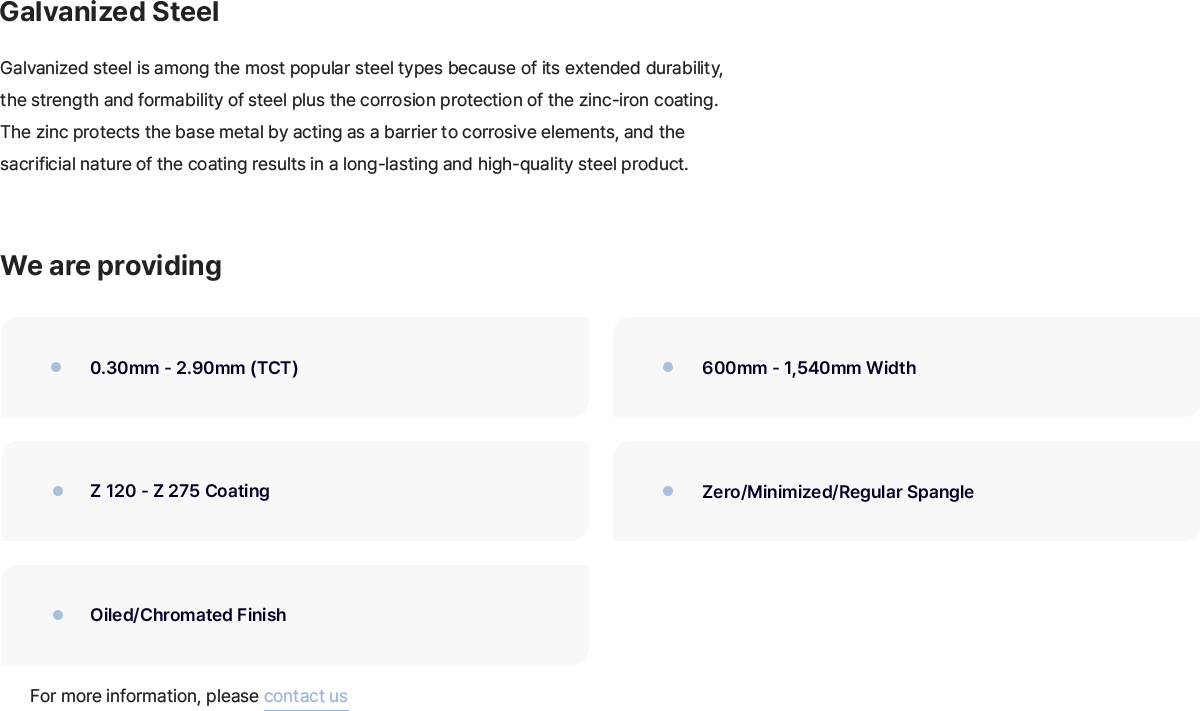Select the 0.30mm - 2.90mm (TCT) text
The width and height of the screenshot is (1200, 711).
194,368
